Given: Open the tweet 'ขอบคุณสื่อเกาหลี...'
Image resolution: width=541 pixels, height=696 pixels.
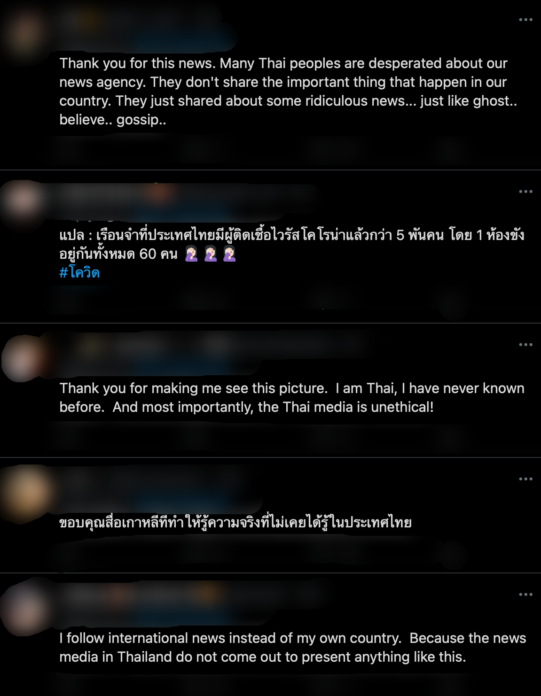Looking at the screenshot, I should coord(235,522).
